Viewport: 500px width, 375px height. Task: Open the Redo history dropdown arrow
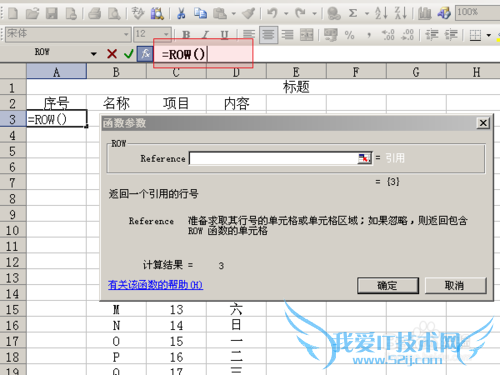click(314, 14)
